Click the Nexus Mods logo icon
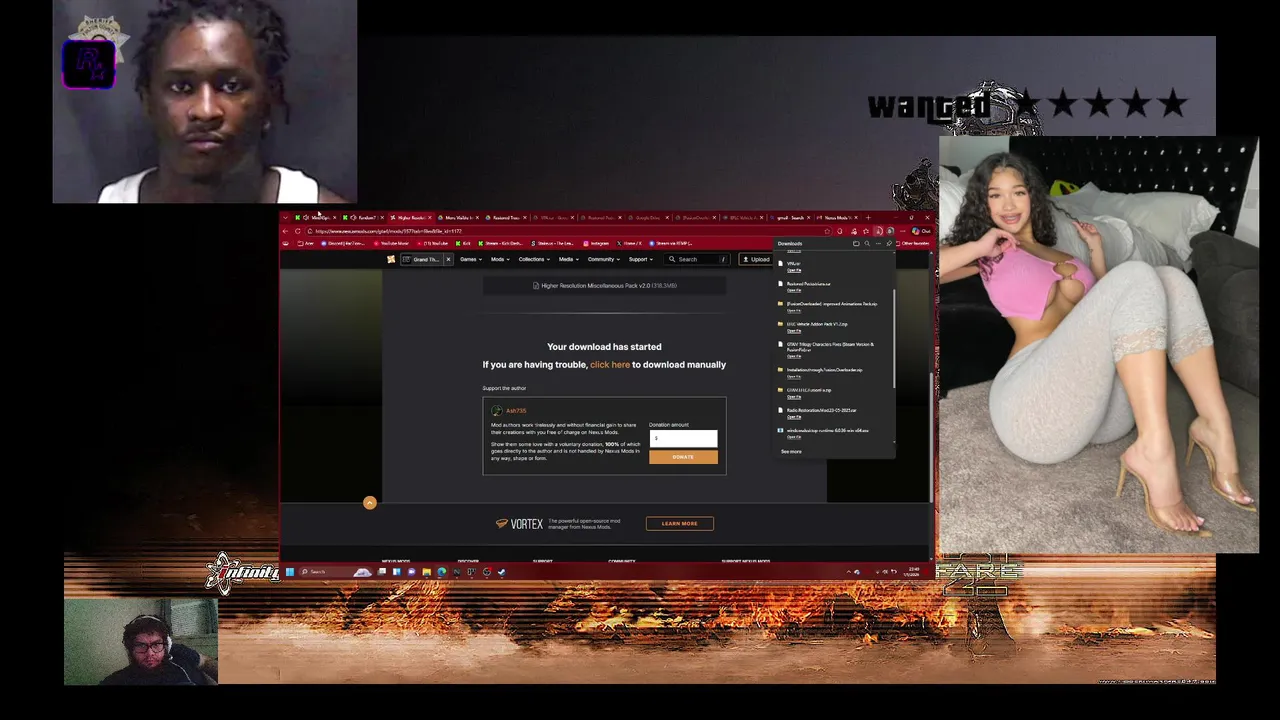 point(391,259)
